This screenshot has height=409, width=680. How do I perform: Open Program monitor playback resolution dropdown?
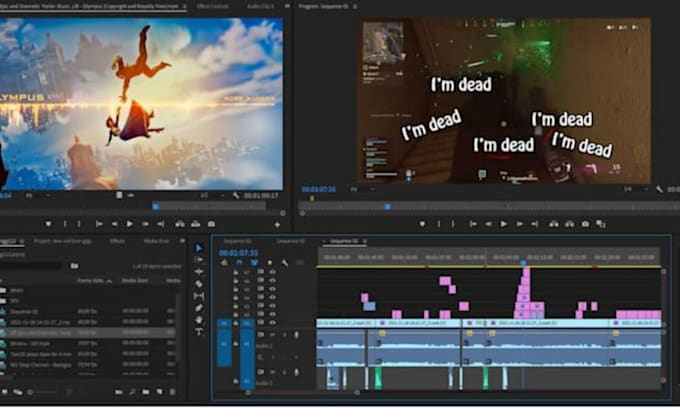click(635, 190)
